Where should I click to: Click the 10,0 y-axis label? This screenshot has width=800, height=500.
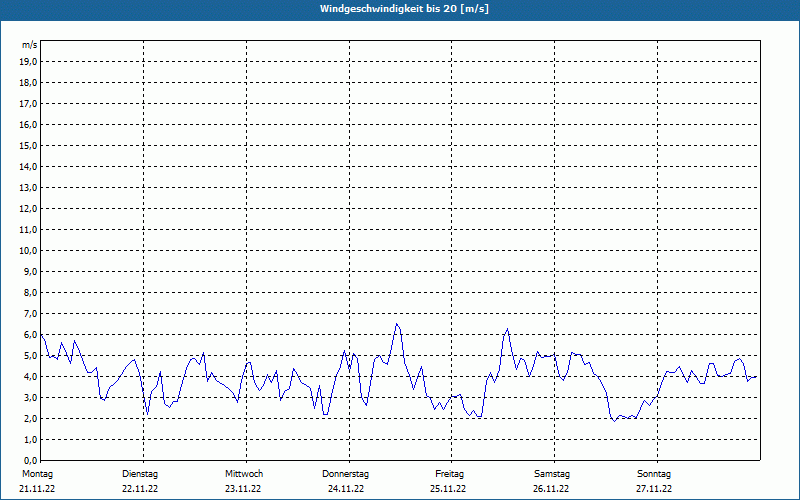point(29,251)
